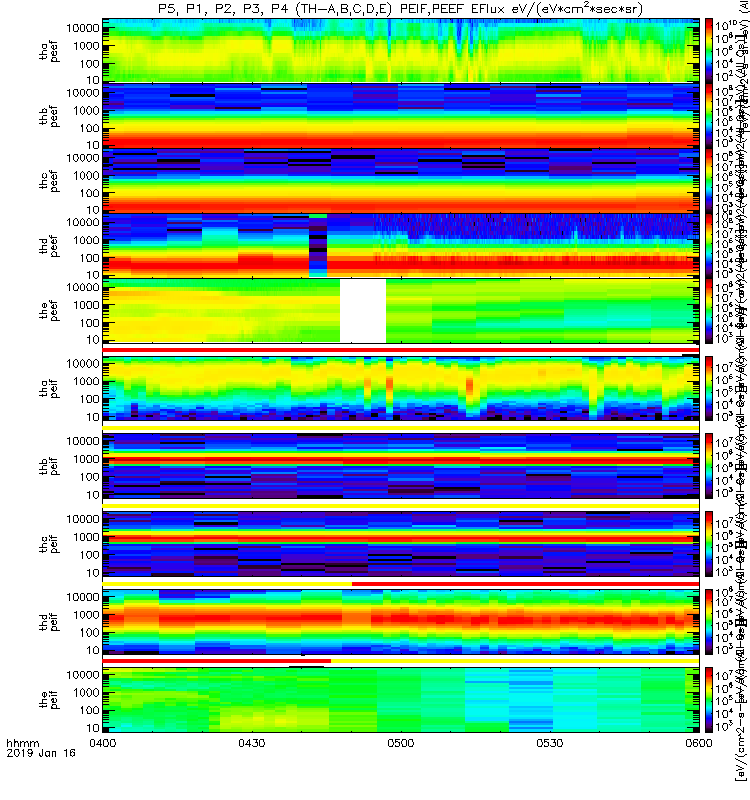The height and width of the screenshot is (800, 750).
Task: Click the 0500 time axis label
Action: [x=401, y=743]
